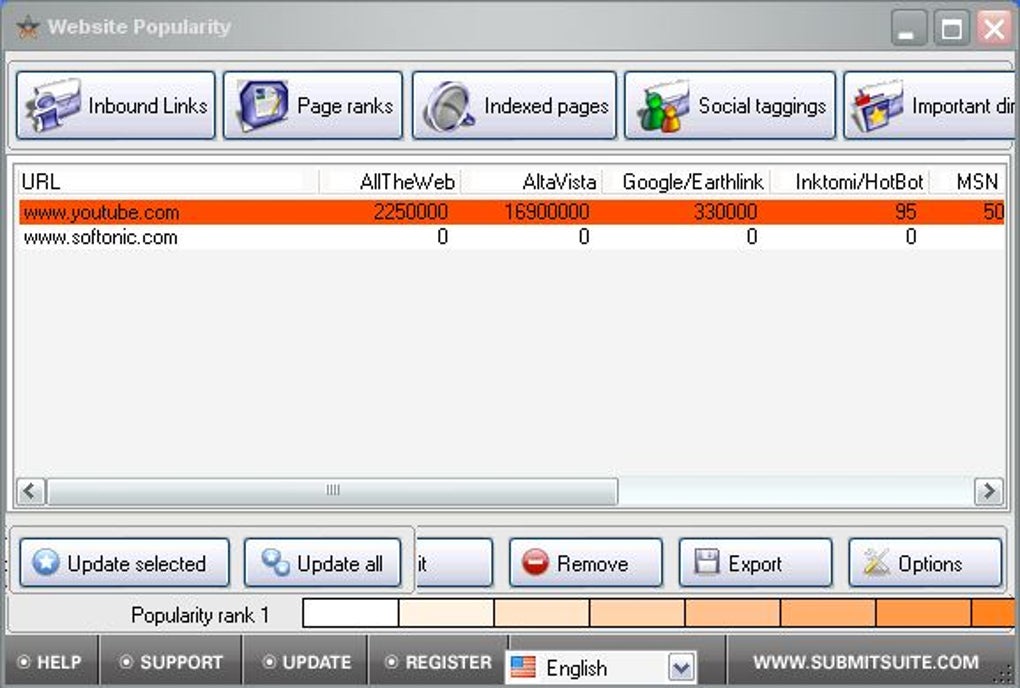Click the Popularity rank 1 label
The image size is (1020, 688).
[x=200, y=615]
